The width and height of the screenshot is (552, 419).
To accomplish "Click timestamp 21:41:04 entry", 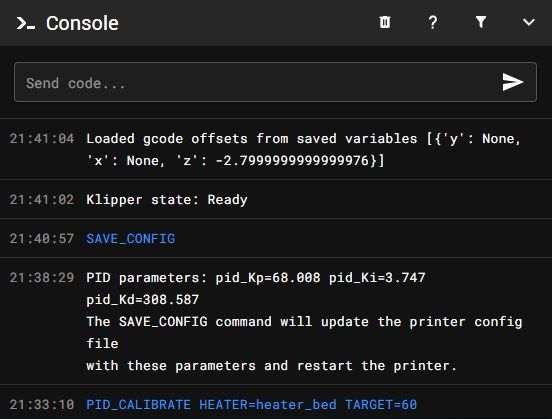I will (42, 139).
